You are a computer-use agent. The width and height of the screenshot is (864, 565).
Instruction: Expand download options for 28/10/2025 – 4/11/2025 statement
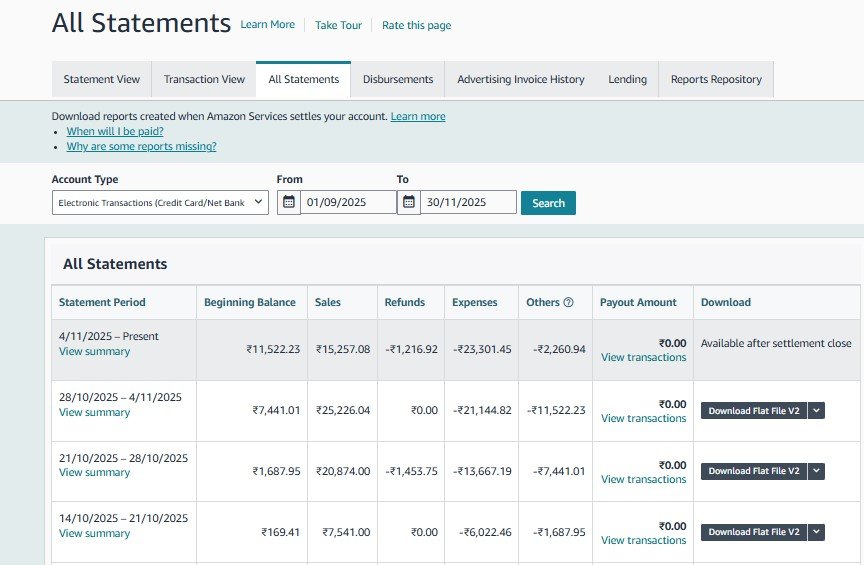(817, 411)
